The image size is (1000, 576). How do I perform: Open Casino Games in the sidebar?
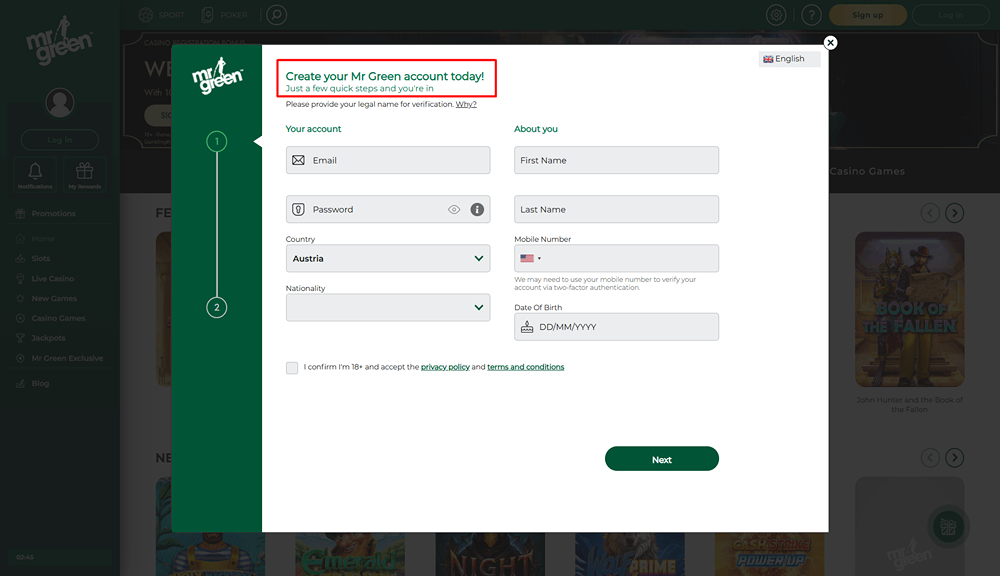click(x=58, y=318)
